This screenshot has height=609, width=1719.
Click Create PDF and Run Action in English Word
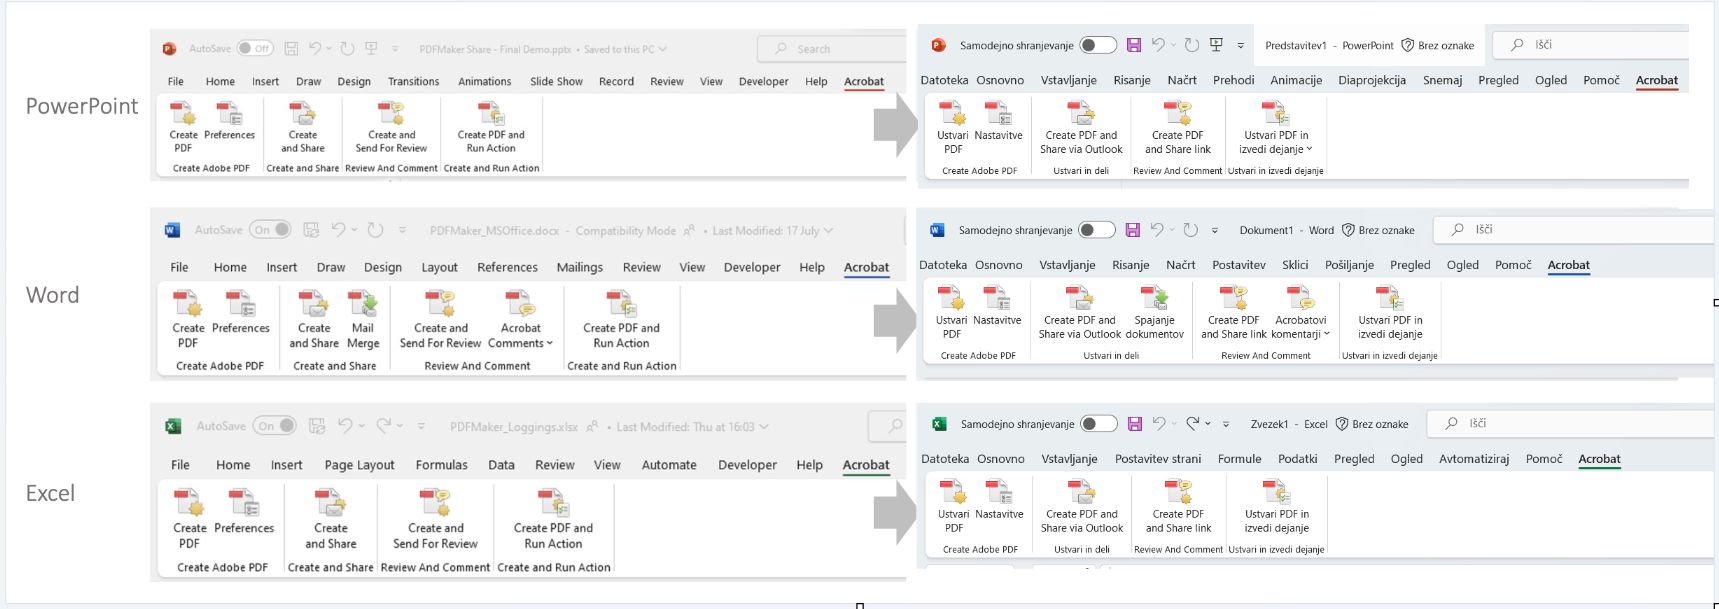click(621, 320)
